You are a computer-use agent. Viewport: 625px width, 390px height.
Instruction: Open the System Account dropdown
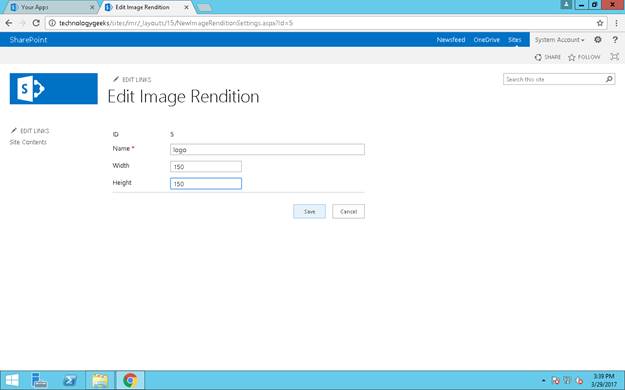tap(560, 39)
